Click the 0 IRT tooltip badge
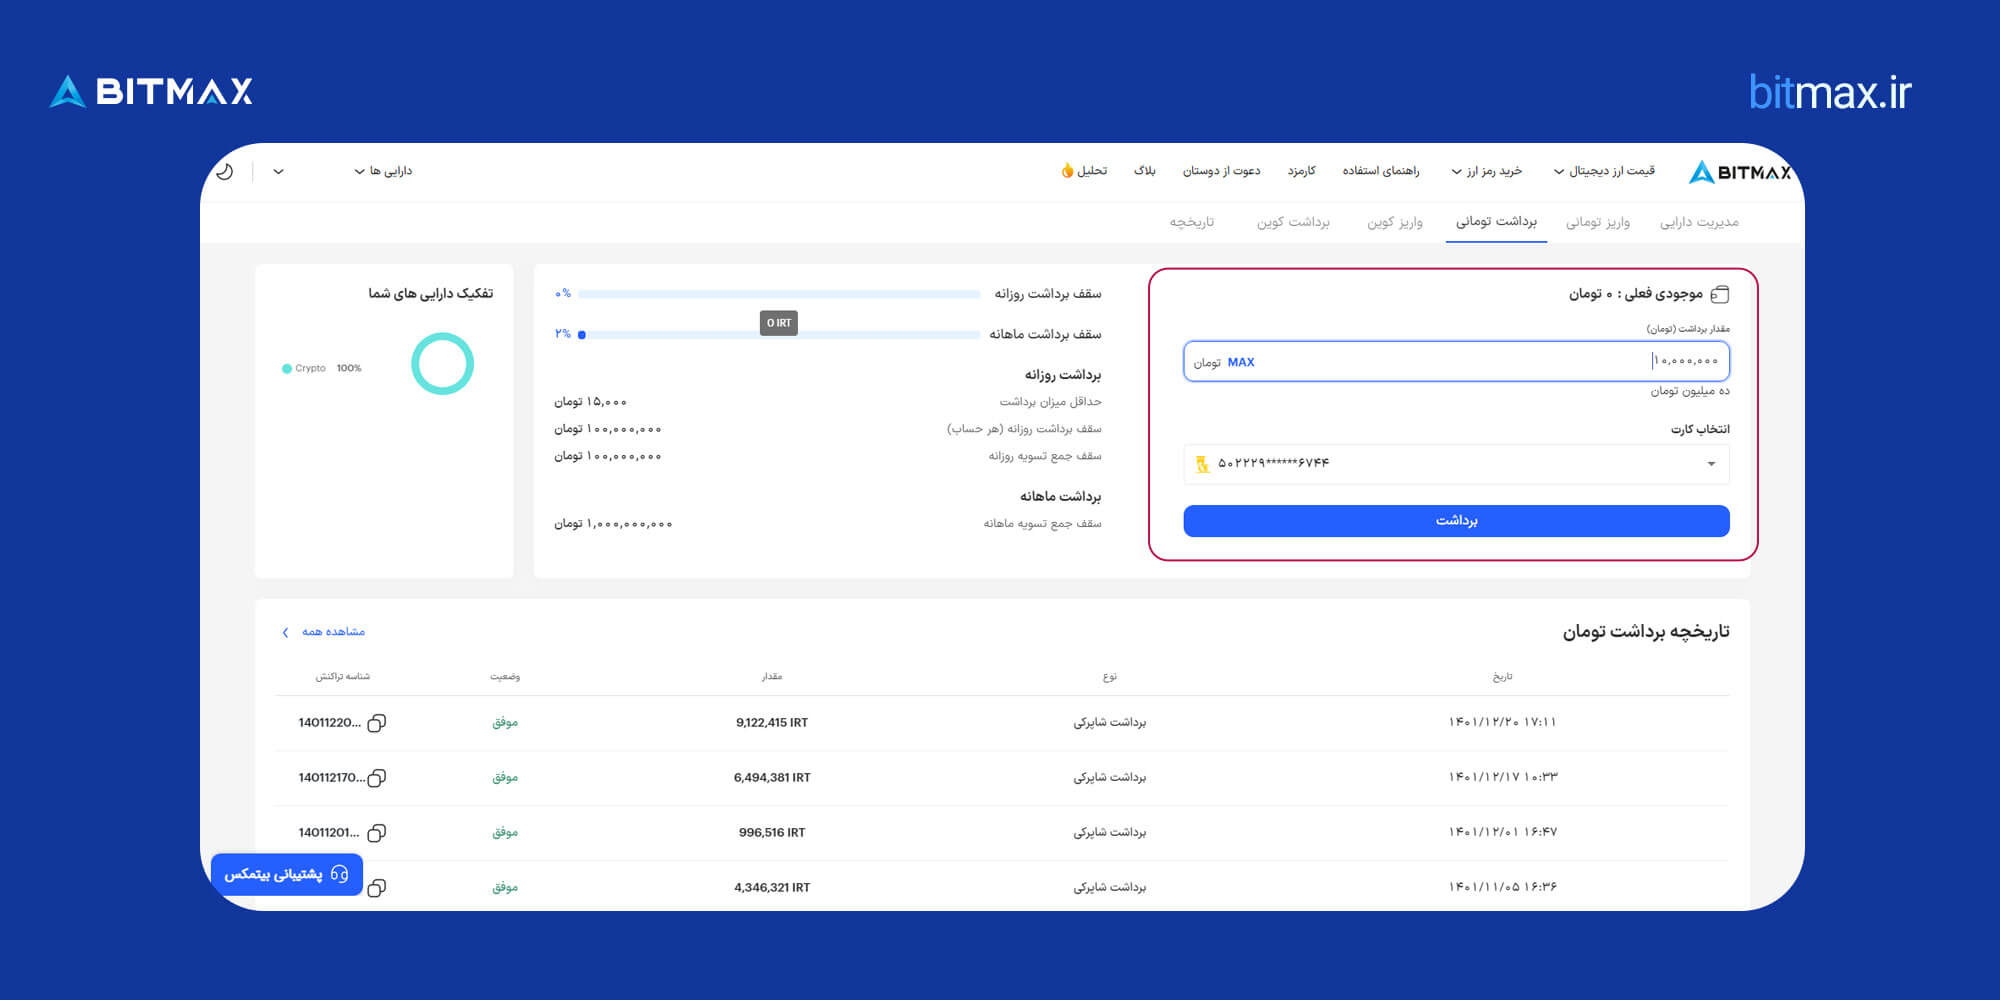Image resolution: width=2000 pixels, height=1000 pixels. click(x=779, y=323)
